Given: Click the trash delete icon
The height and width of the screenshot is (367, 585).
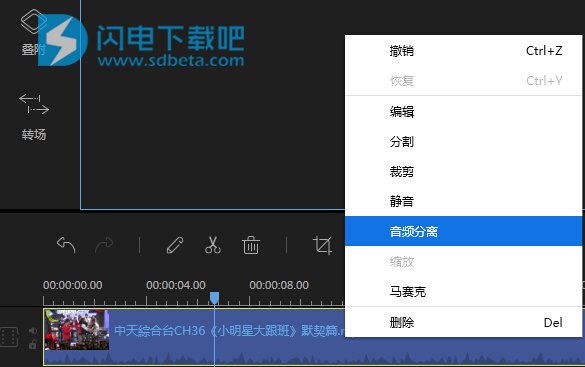Looking at the screenshot, I should pos(251,245).
